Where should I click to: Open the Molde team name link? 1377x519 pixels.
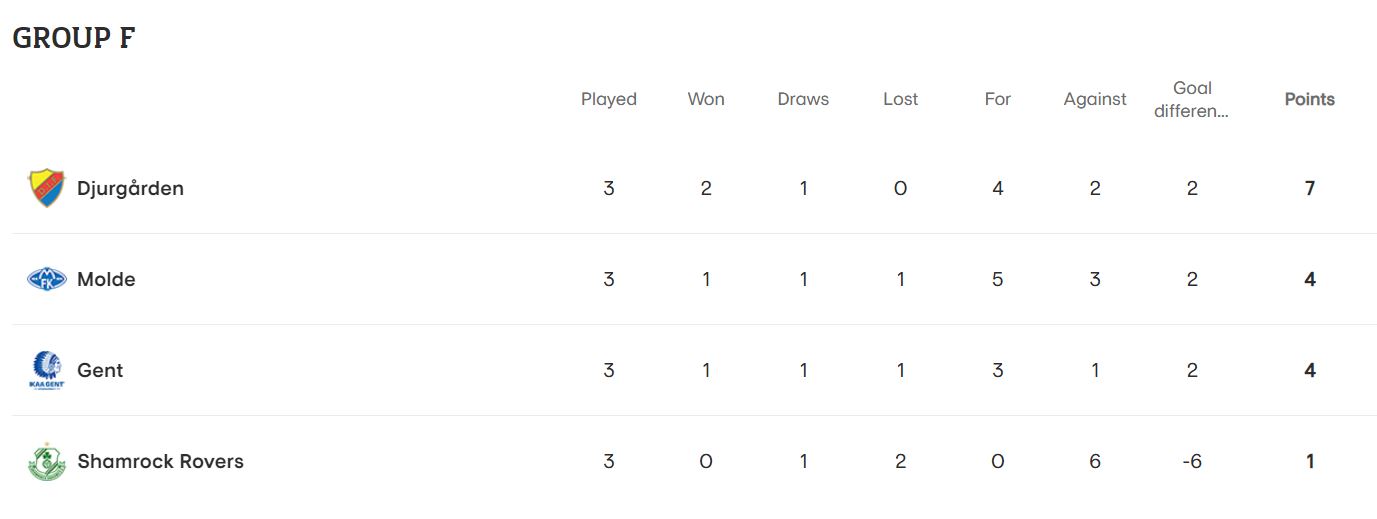106,279
